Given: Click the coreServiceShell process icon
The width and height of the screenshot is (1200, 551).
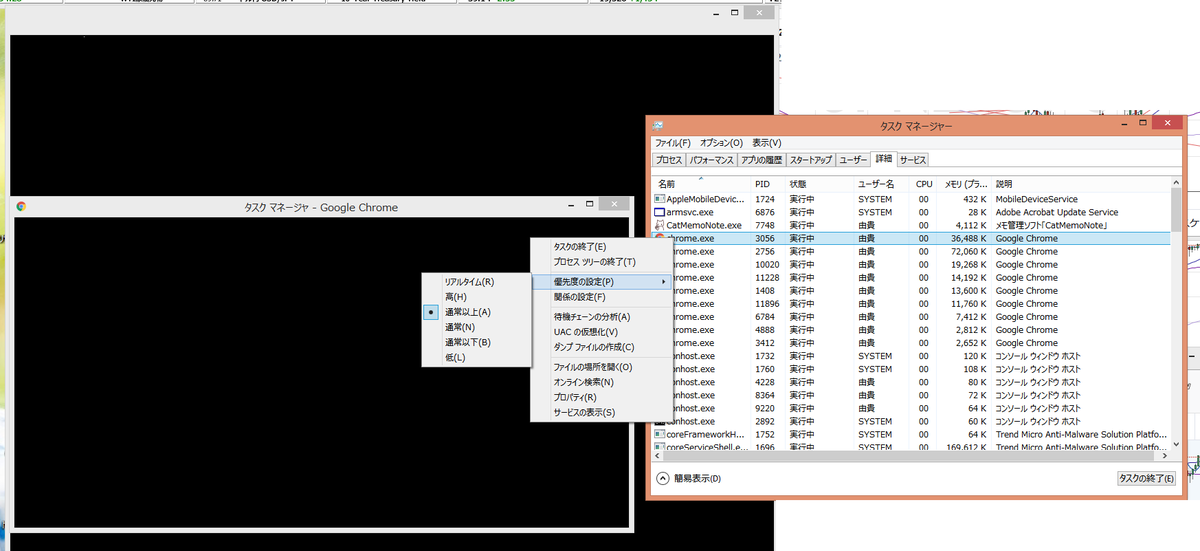Looking at the screenshot, I should click(659, 447).
